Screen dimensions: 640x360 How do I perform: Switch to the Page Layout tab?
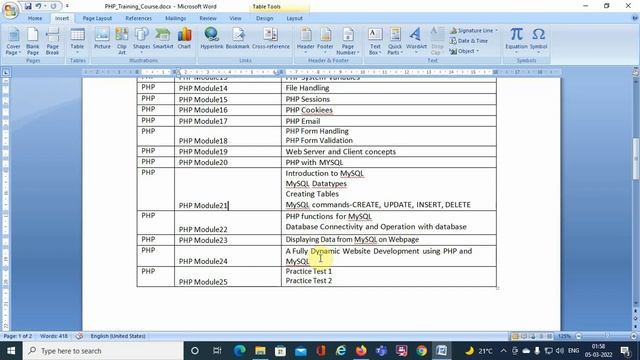97,18
